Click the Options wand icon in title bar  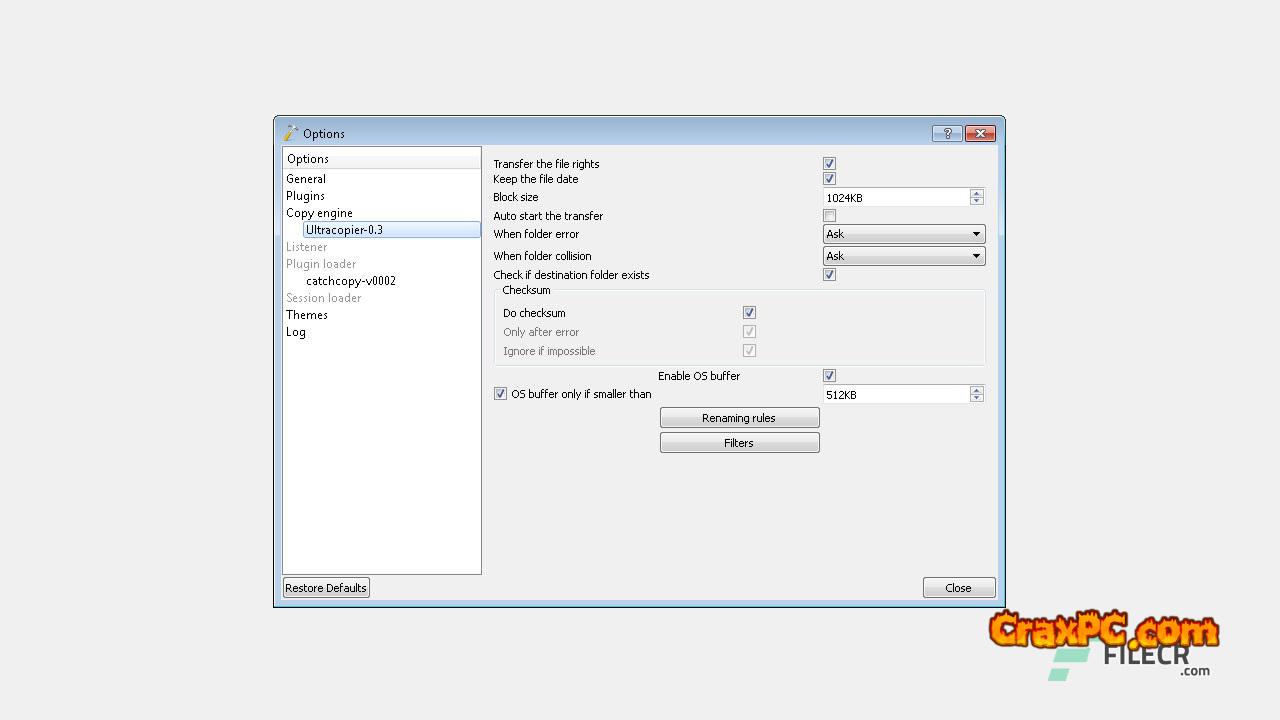pyautogui.click(x=291, y=133)
